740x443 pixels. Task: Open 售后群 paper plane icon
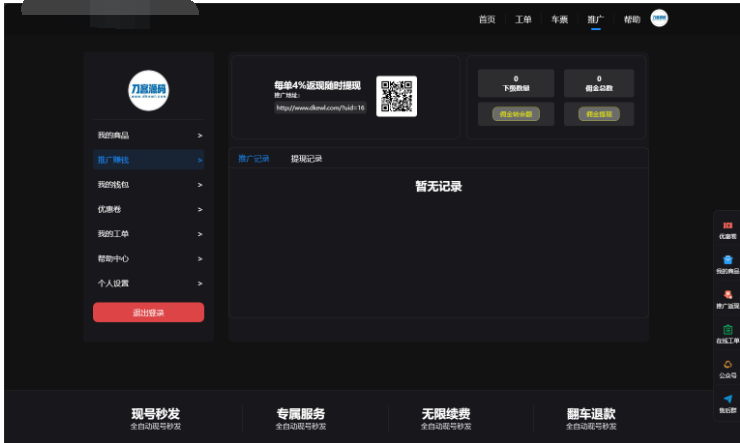point(727,399)
